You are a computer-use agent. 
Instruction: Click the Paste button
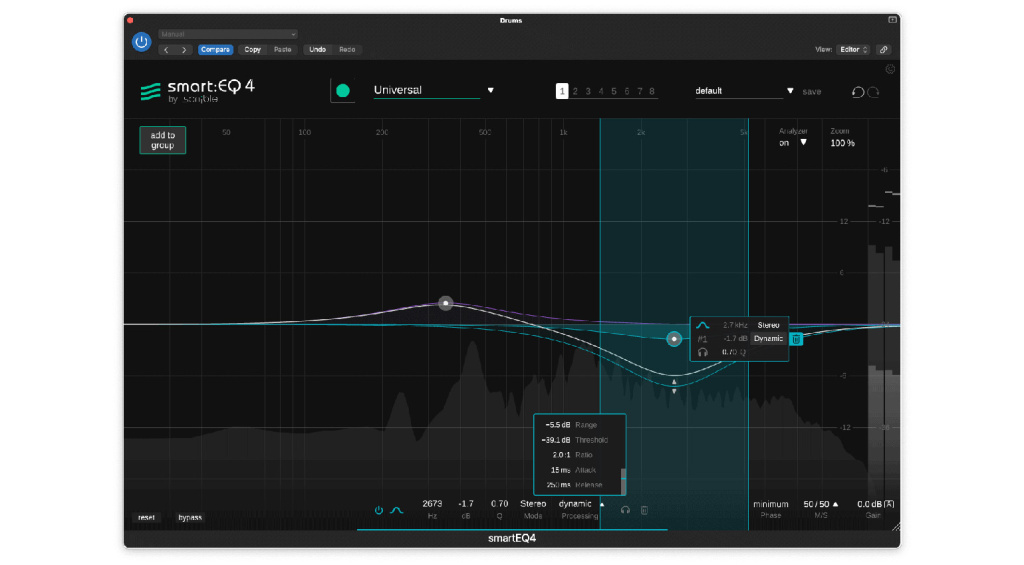[x=282, y=50]
